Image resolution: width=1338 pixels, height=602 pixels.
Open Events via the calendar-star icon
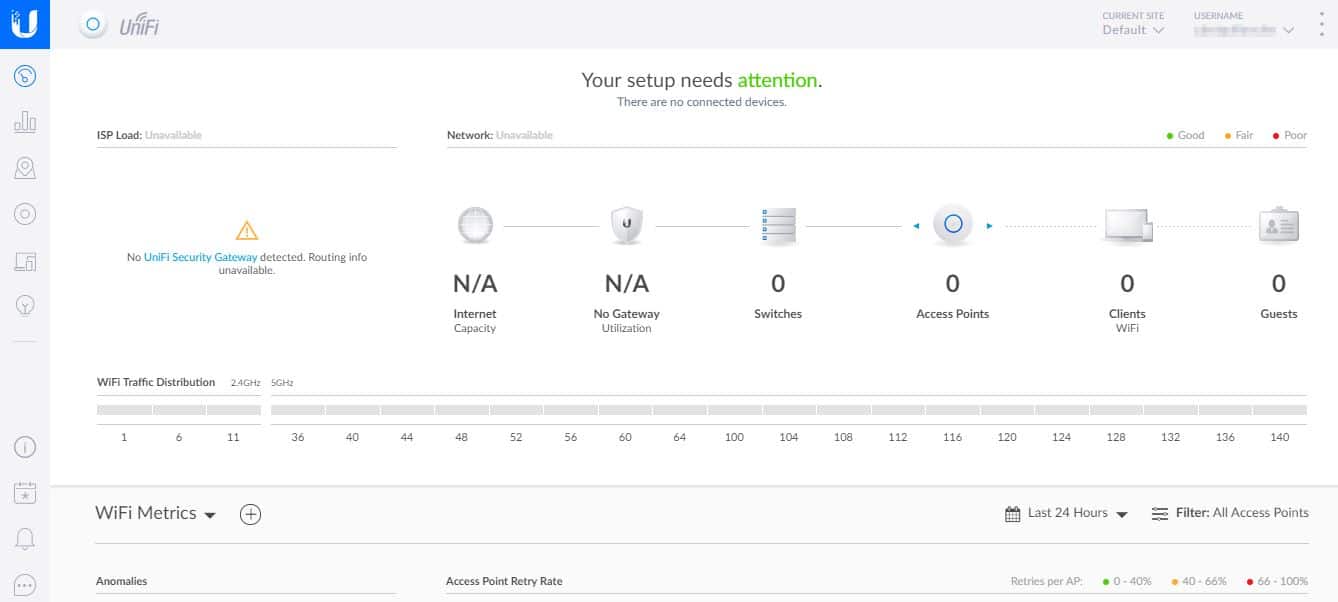click(x=25, y=492)
